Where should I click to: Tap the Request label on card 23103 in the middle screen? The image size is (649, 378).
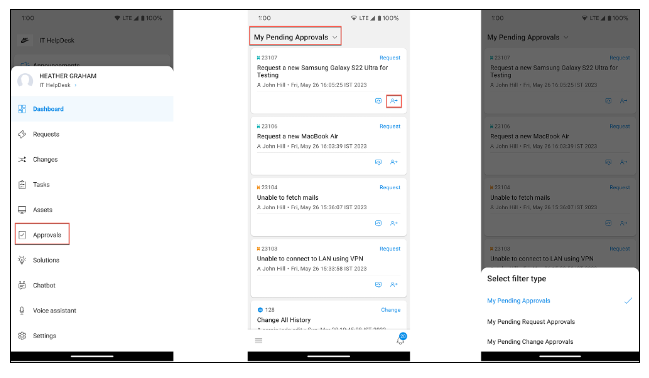390,249
